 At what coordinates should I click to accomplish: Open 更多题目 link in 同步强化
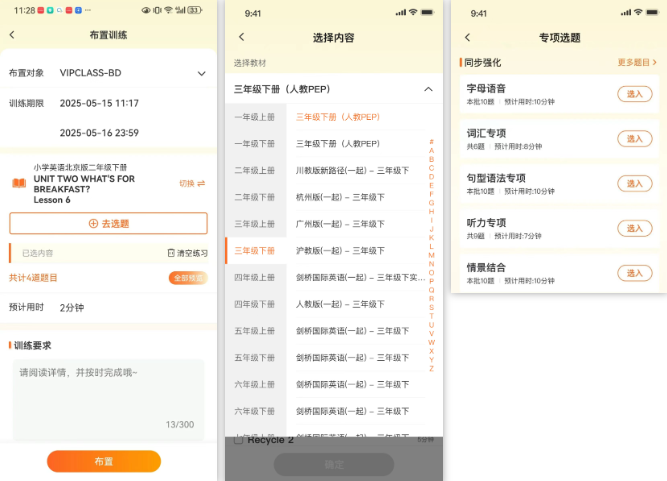pos(637,63)
